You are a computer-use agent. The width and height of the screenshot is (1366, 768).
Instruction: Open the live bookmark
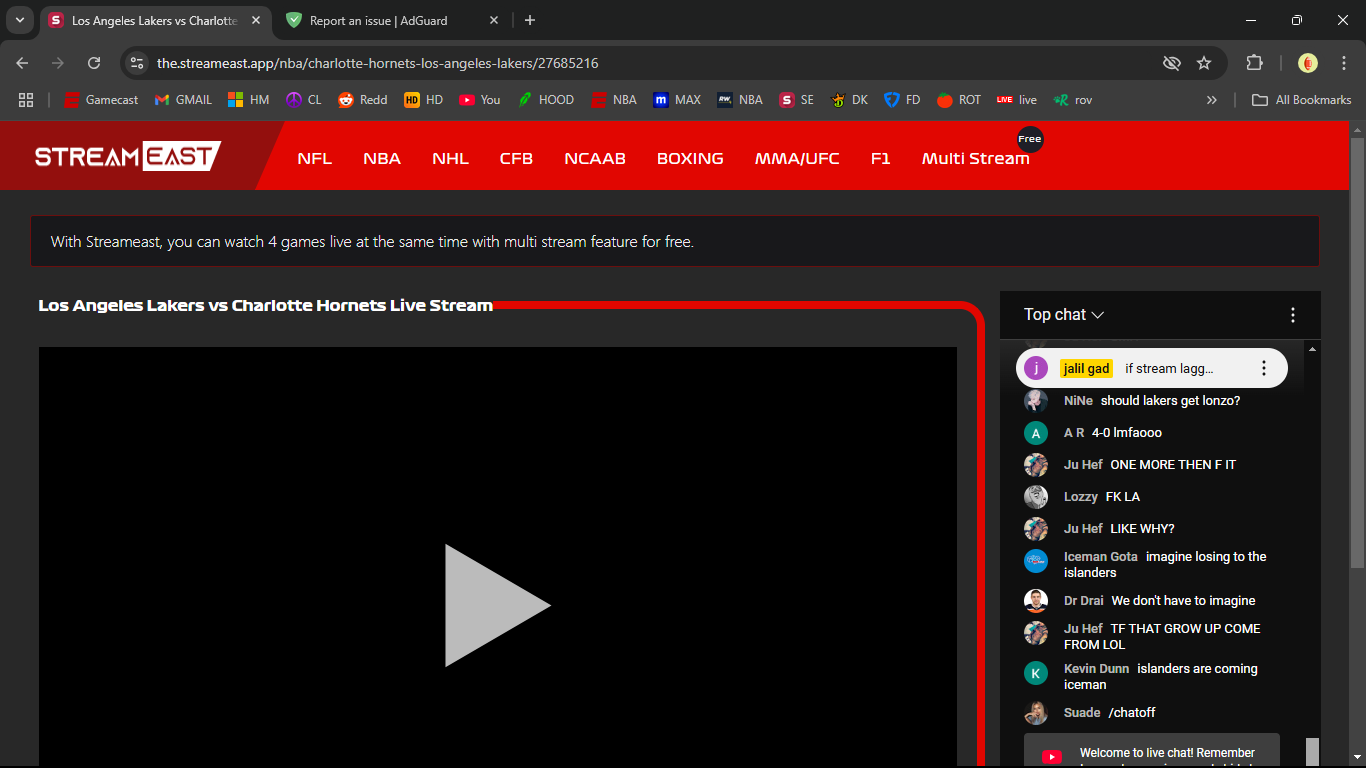pyautogui.click(x=1016, y=100)
